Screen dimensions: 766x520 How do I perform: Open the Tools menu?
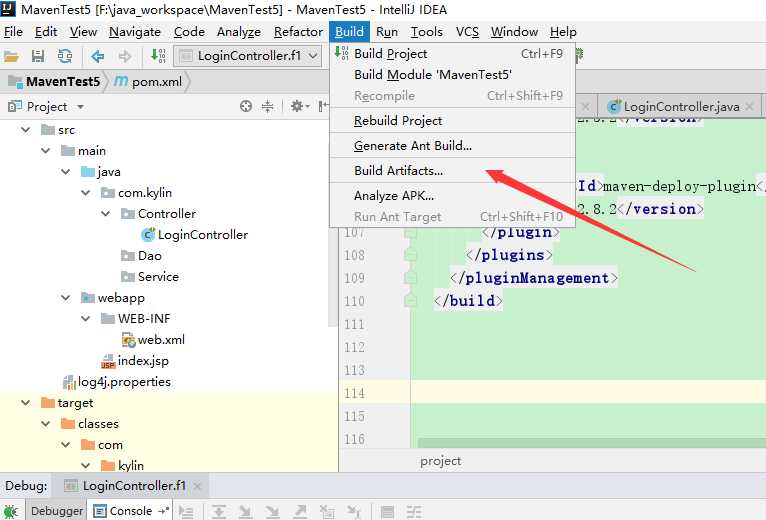point(426,32)
